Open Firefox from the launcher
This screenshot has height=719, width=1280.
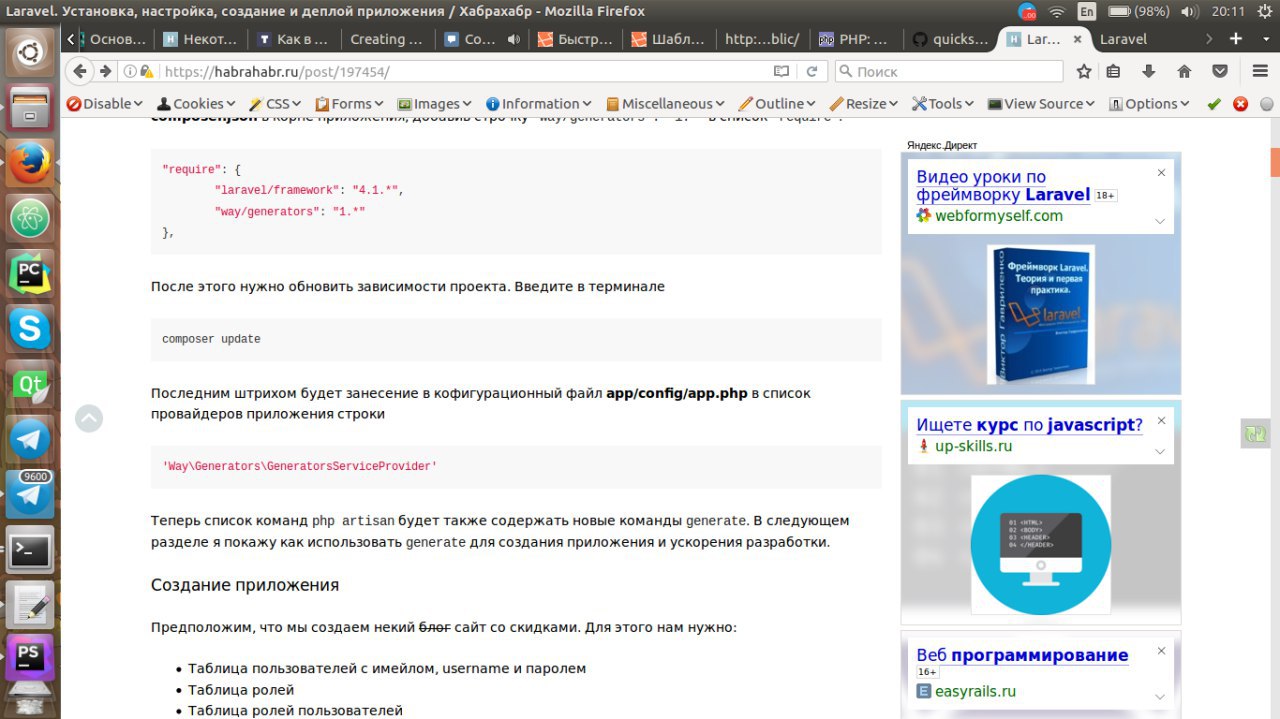coord(30,162)
